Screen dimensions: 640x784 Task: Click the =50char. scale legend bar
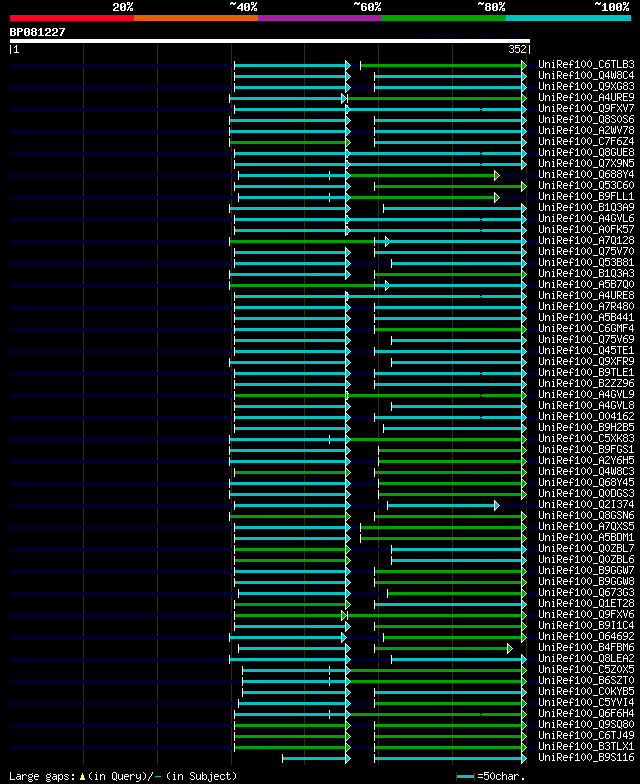(x=465, y=776)
